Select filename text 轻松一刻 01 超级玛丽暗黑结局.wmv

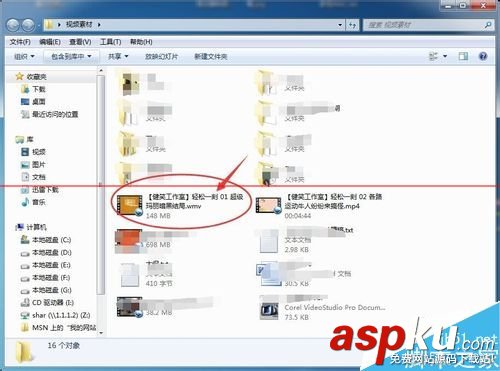tap(195, 201)
